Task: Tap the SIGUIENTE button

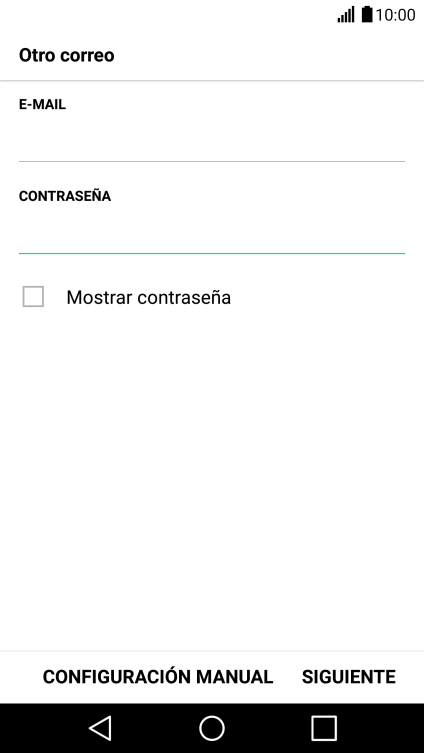Action: click(349, 677)
